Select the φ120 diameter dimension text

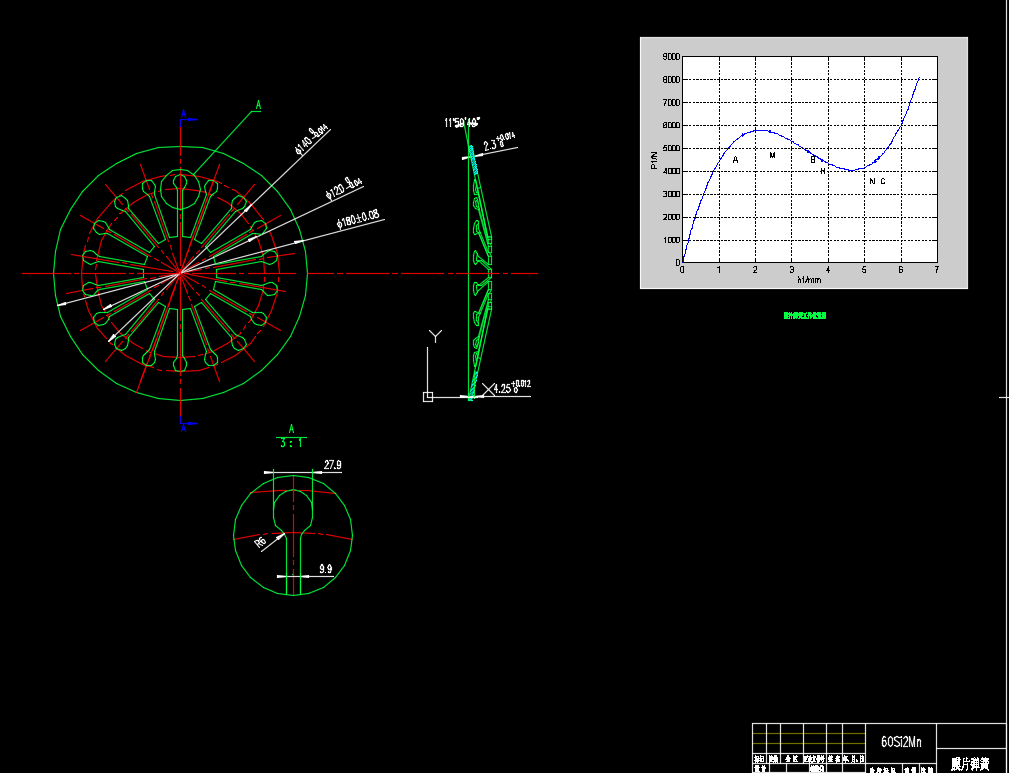click(343, 188)
